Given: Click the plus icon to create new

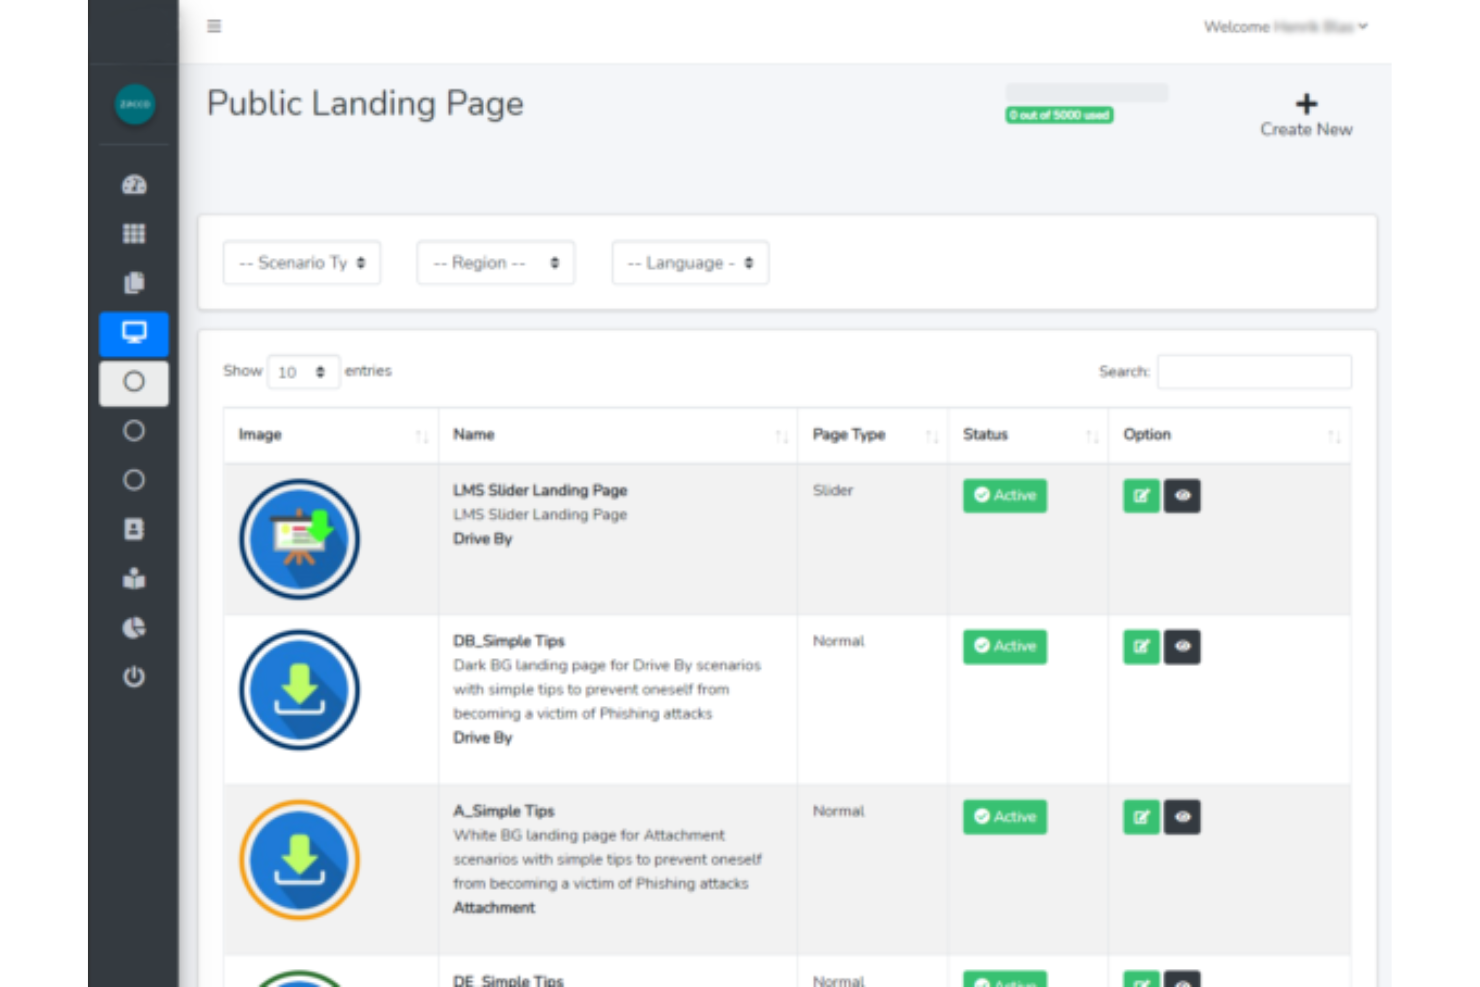Looking at the screenshot, I should click(1306, 104).
